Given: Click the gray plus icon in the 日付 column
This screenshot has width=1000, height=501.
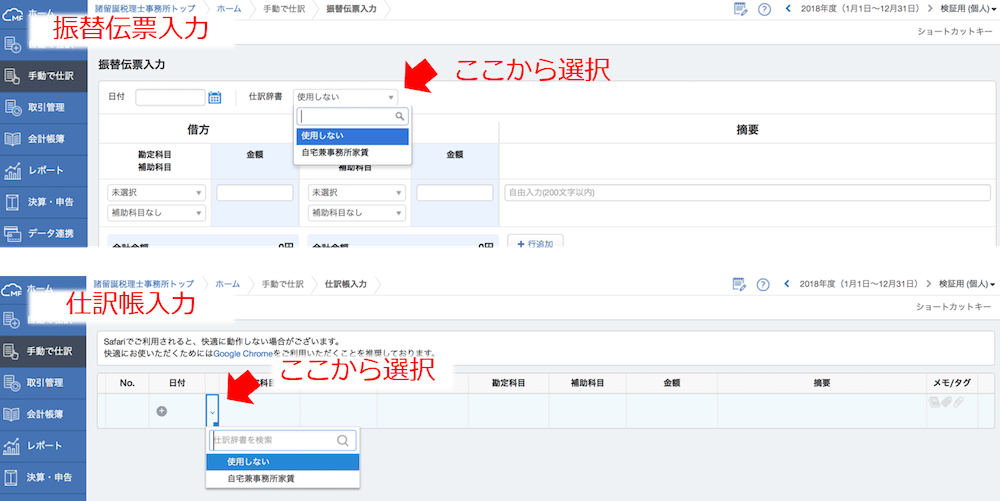Looking at the screenshot, I should pos(162,411).
